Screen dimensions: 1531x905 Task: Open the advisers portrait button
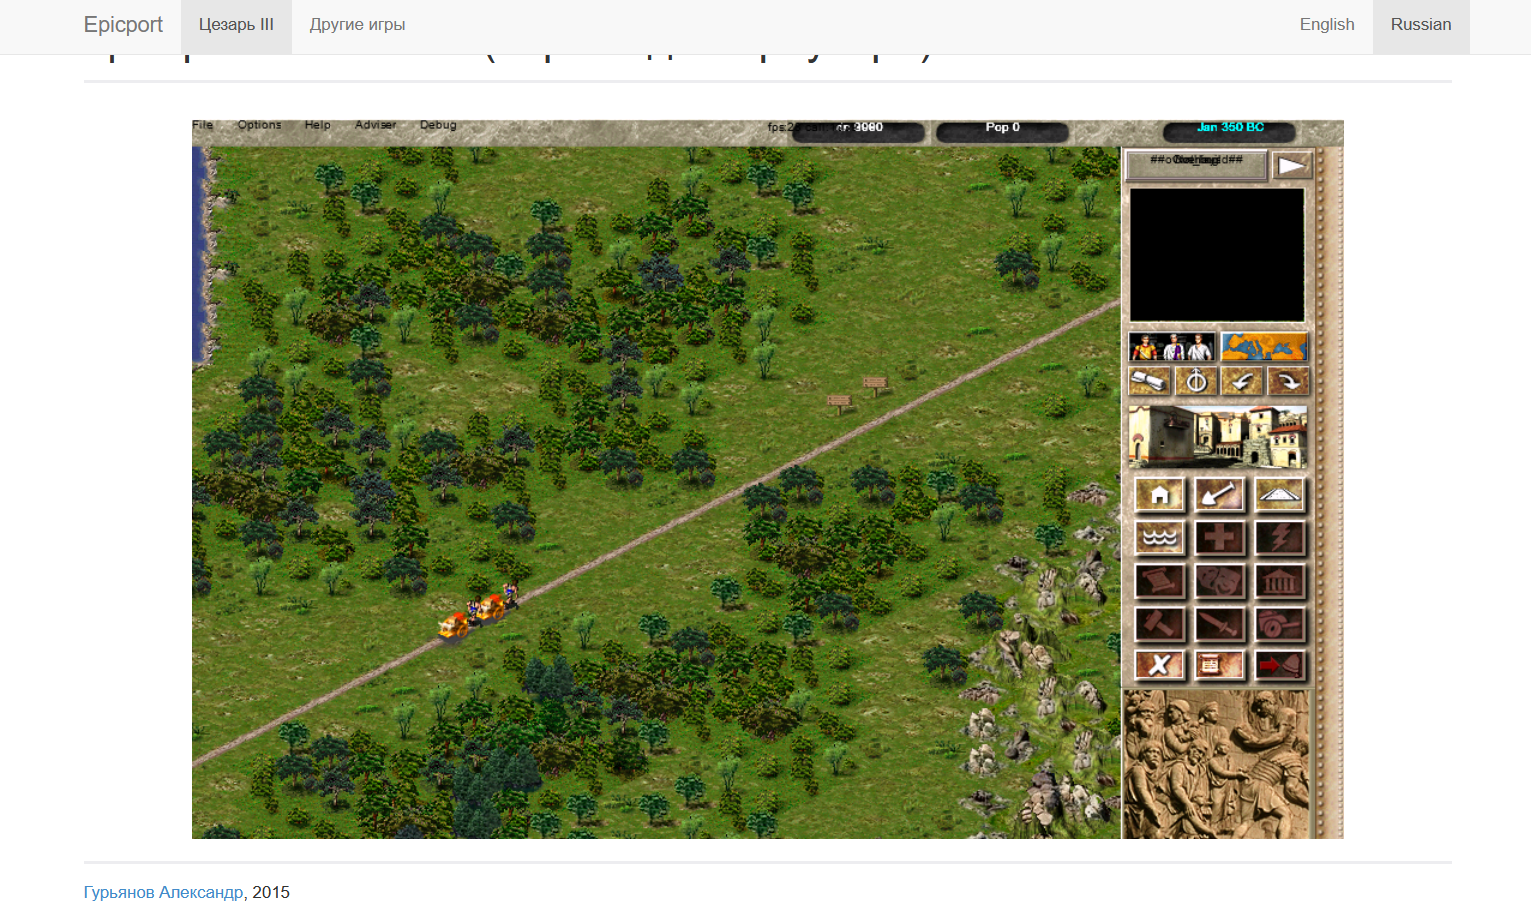[1172, 347]
